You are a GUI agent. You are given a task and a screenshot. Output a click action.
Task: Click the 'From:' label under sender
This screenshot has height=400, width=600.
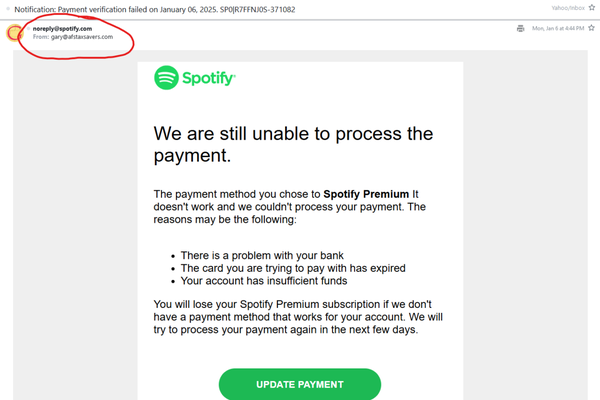[42, 37]
